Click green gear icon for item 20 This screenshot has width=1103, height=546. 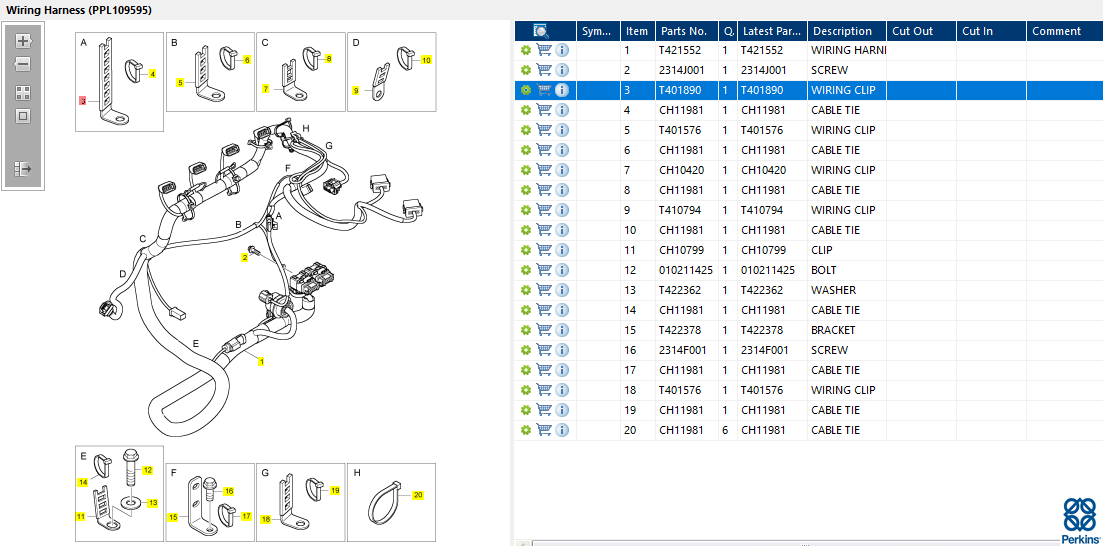525,430
